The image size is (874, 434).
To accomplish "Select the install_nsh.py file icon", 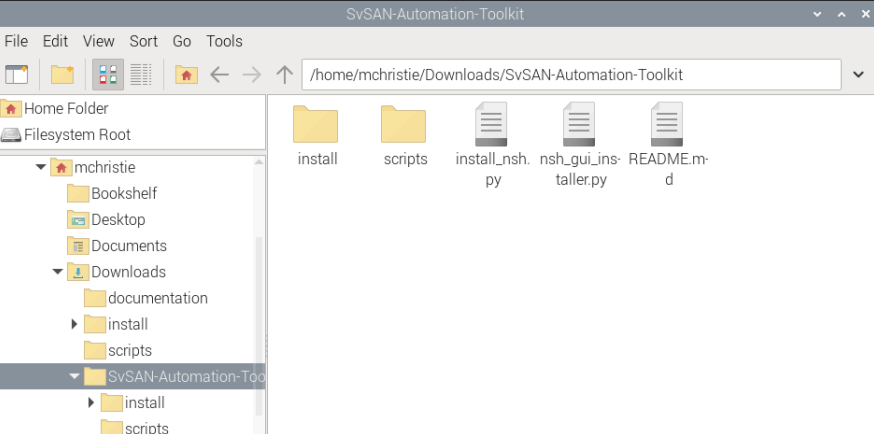I will [491, 124].
